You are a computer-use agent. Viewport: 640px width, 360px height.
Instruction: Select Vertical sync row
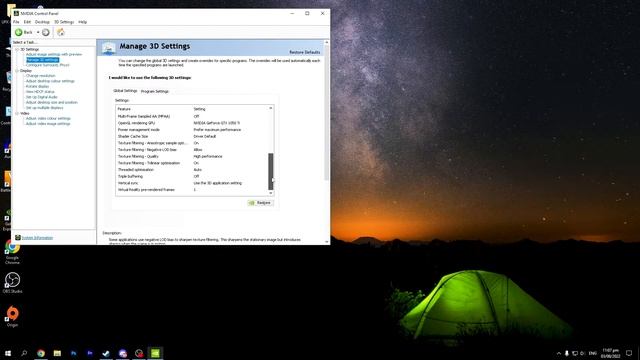tap(192, 183)
